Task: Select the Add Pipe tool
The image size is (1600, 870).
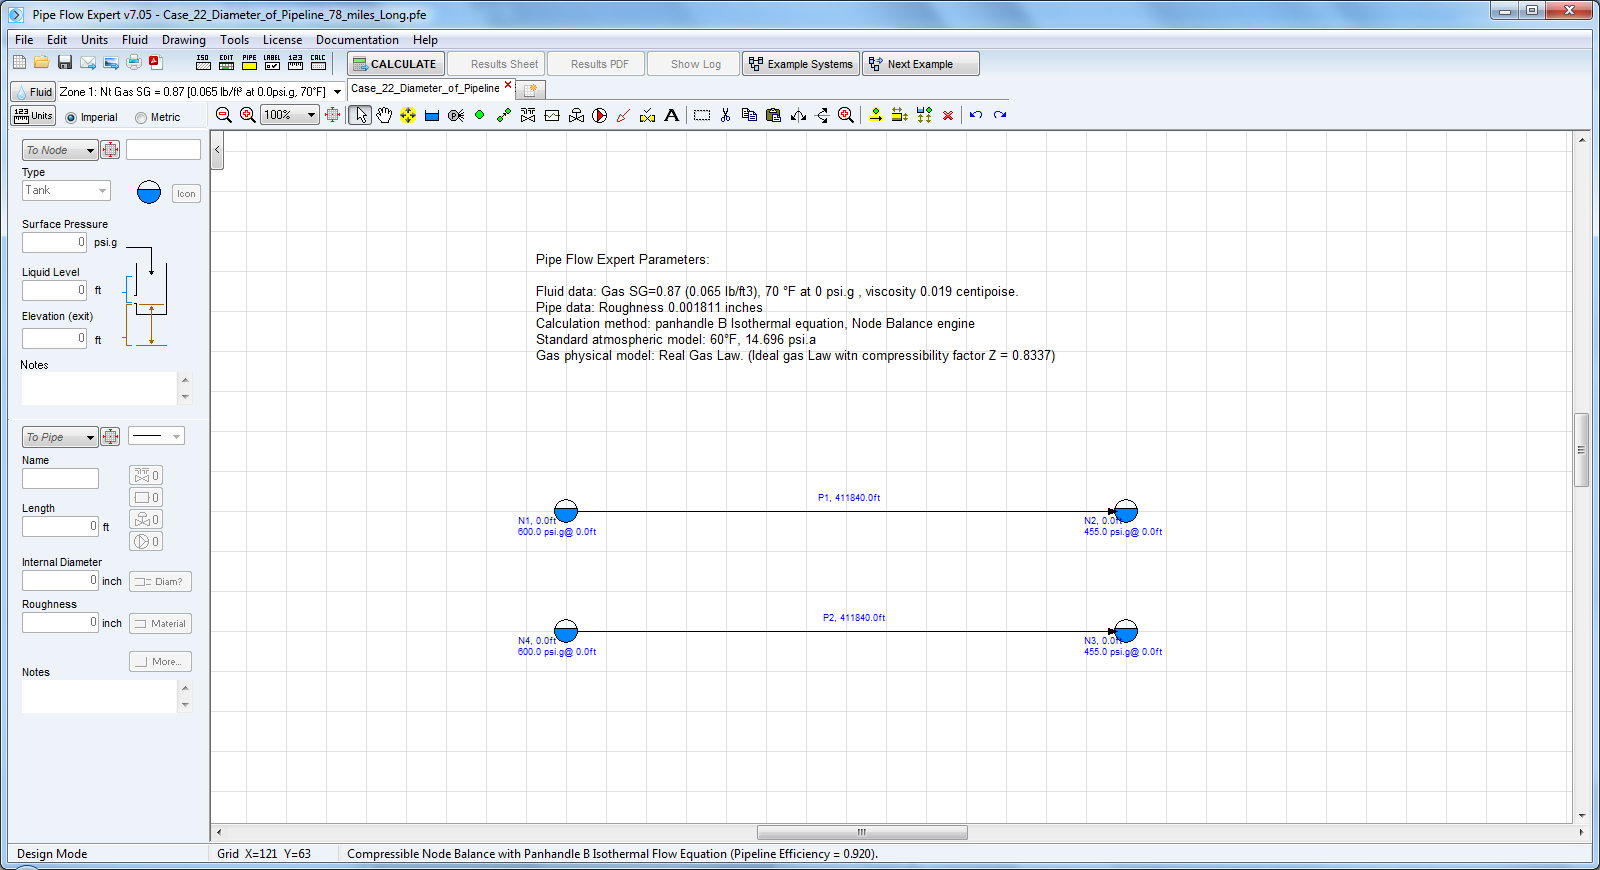Action: (504, 115)
